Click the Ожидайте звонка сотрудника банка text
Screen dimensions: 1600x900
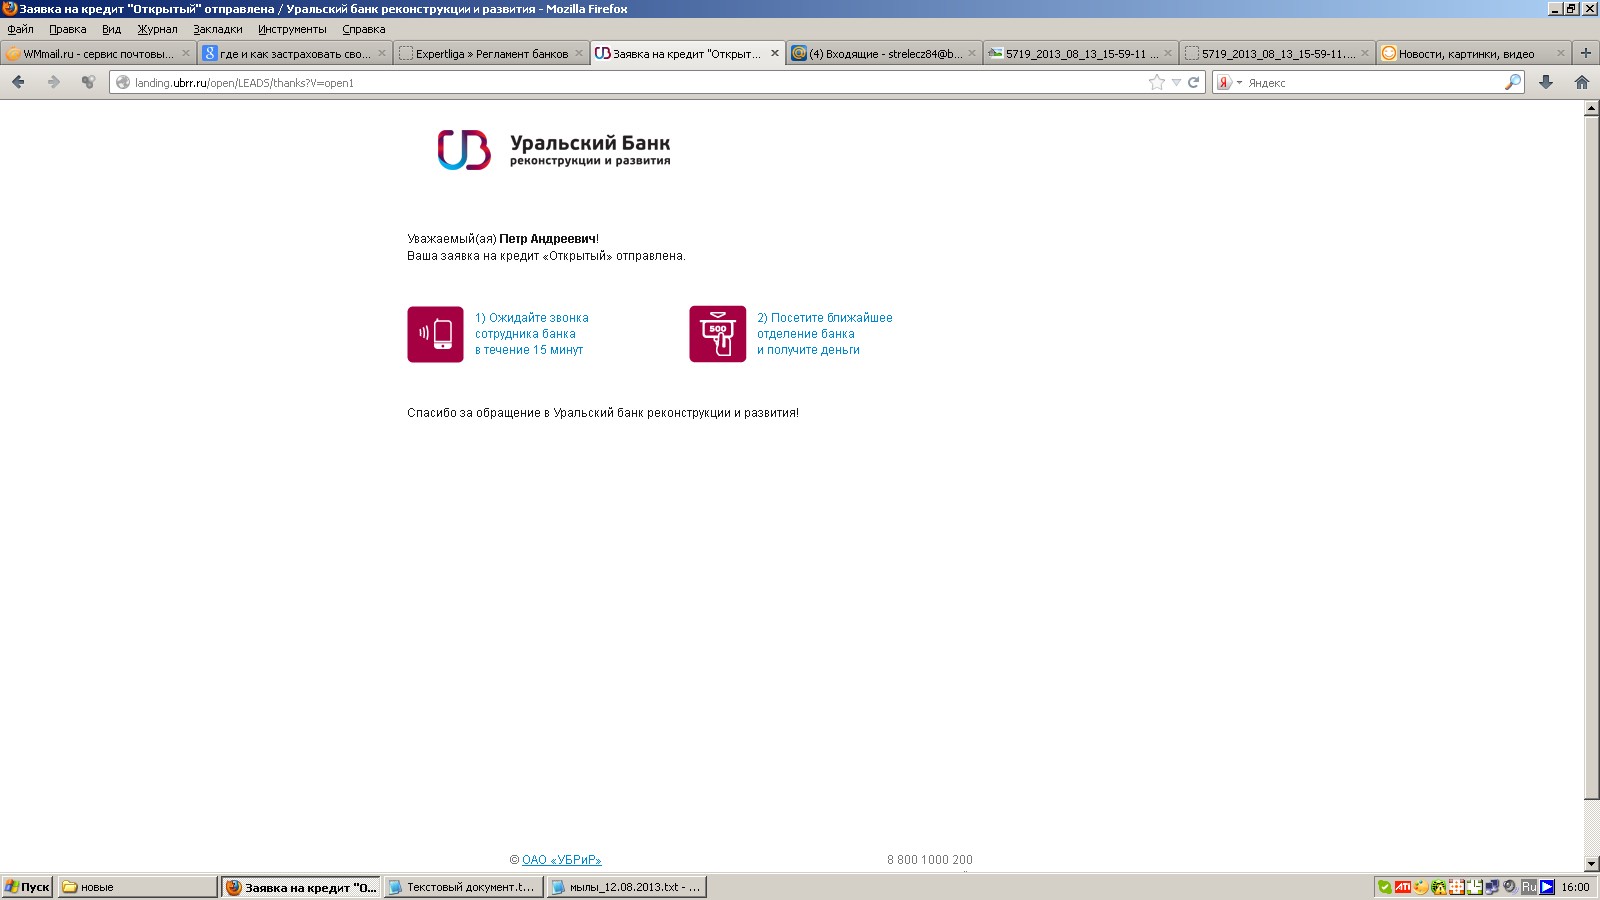pyautogui.click(x=531, y=334)
